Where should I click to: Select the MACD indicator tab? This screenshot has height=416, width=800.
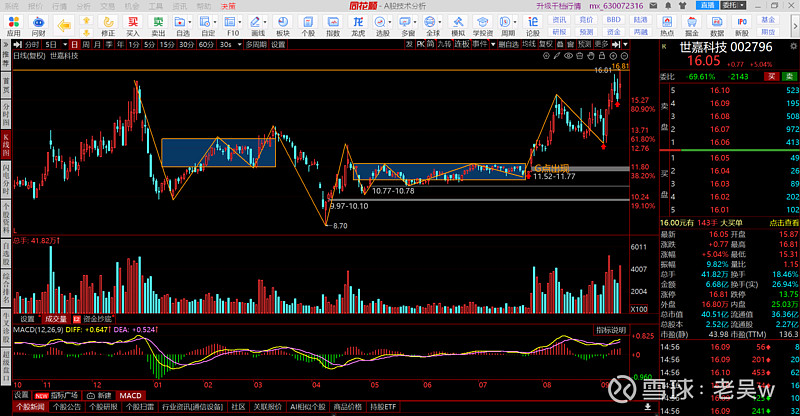point(130,396)
